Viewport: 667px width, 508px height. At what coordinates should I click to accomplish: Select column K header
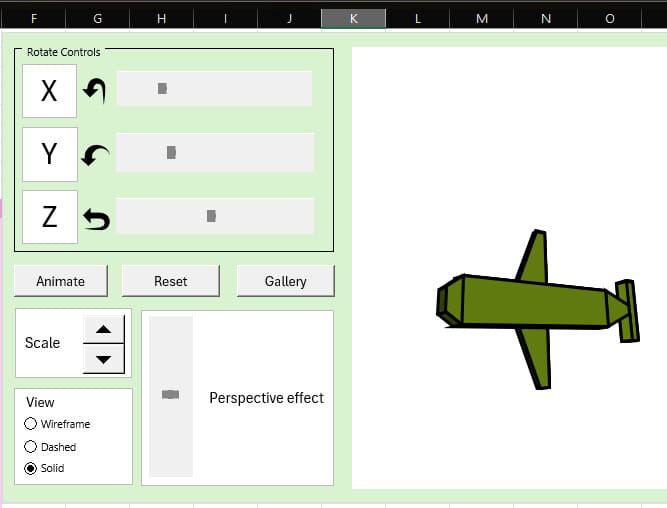353,18
